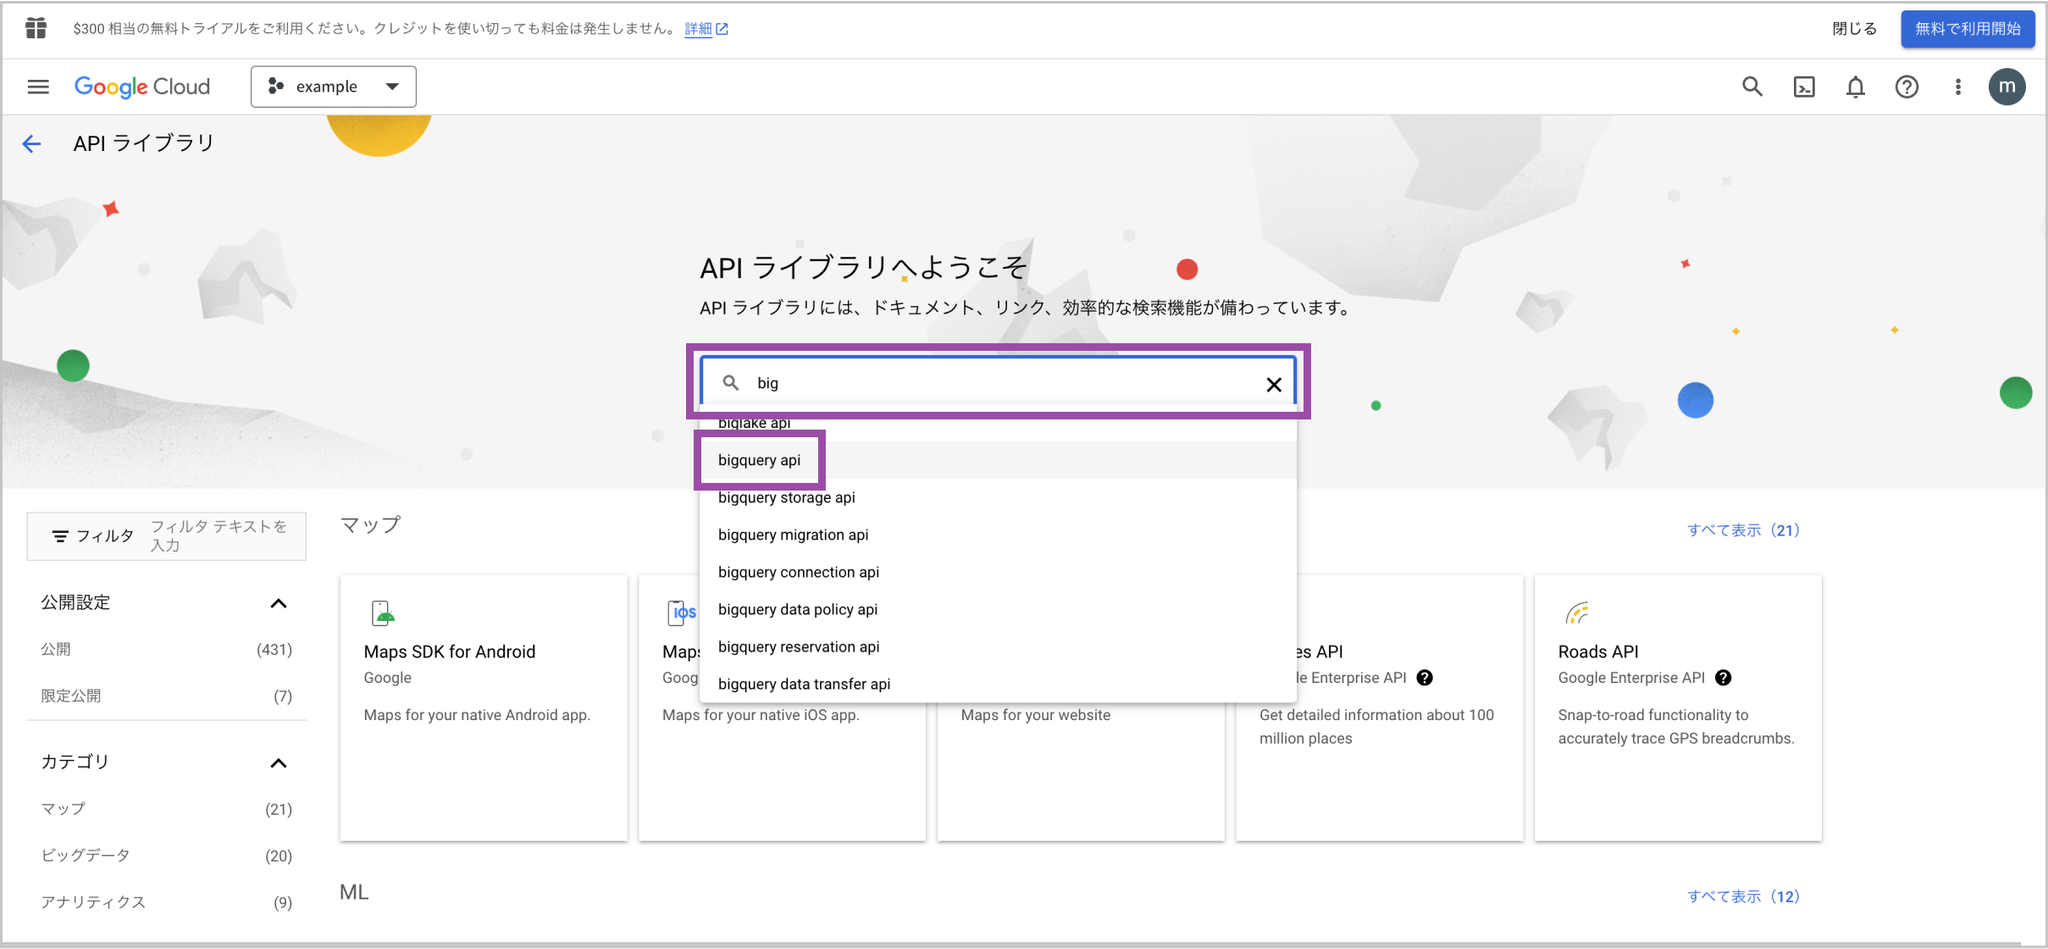Open the example project selector dropdown

[333, 87]
